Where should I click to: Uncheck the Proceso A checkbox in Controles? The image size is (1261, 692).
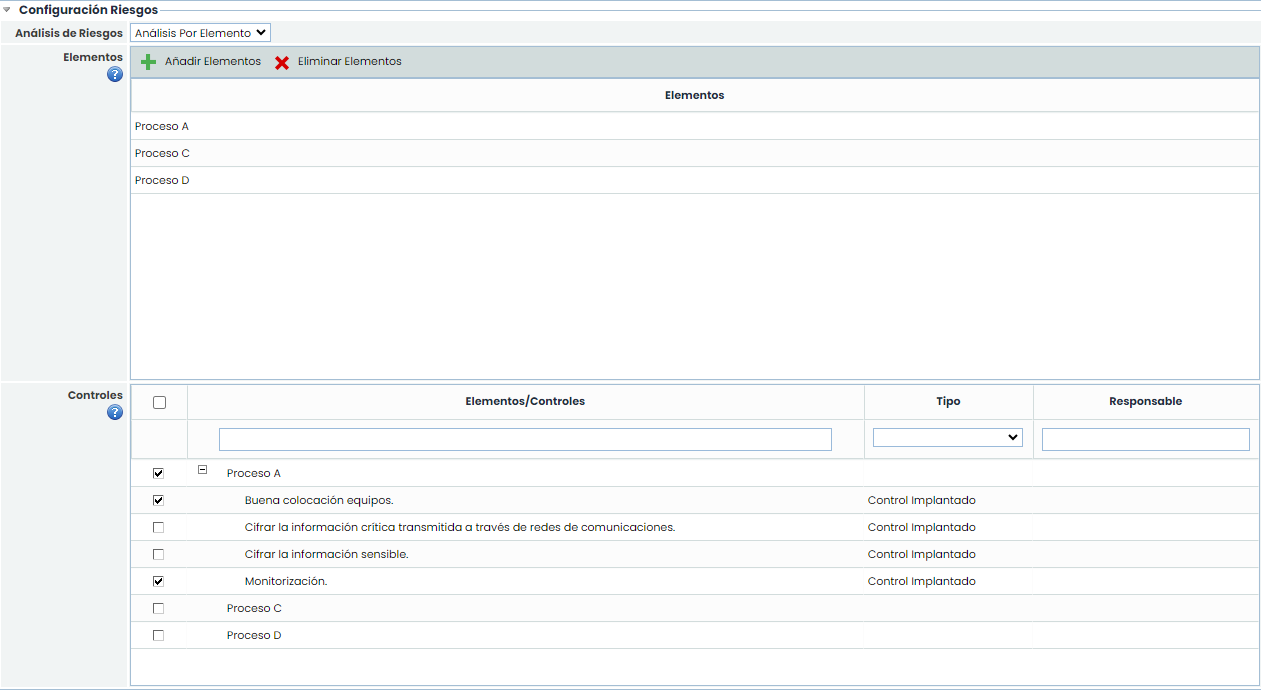point(158,474)
